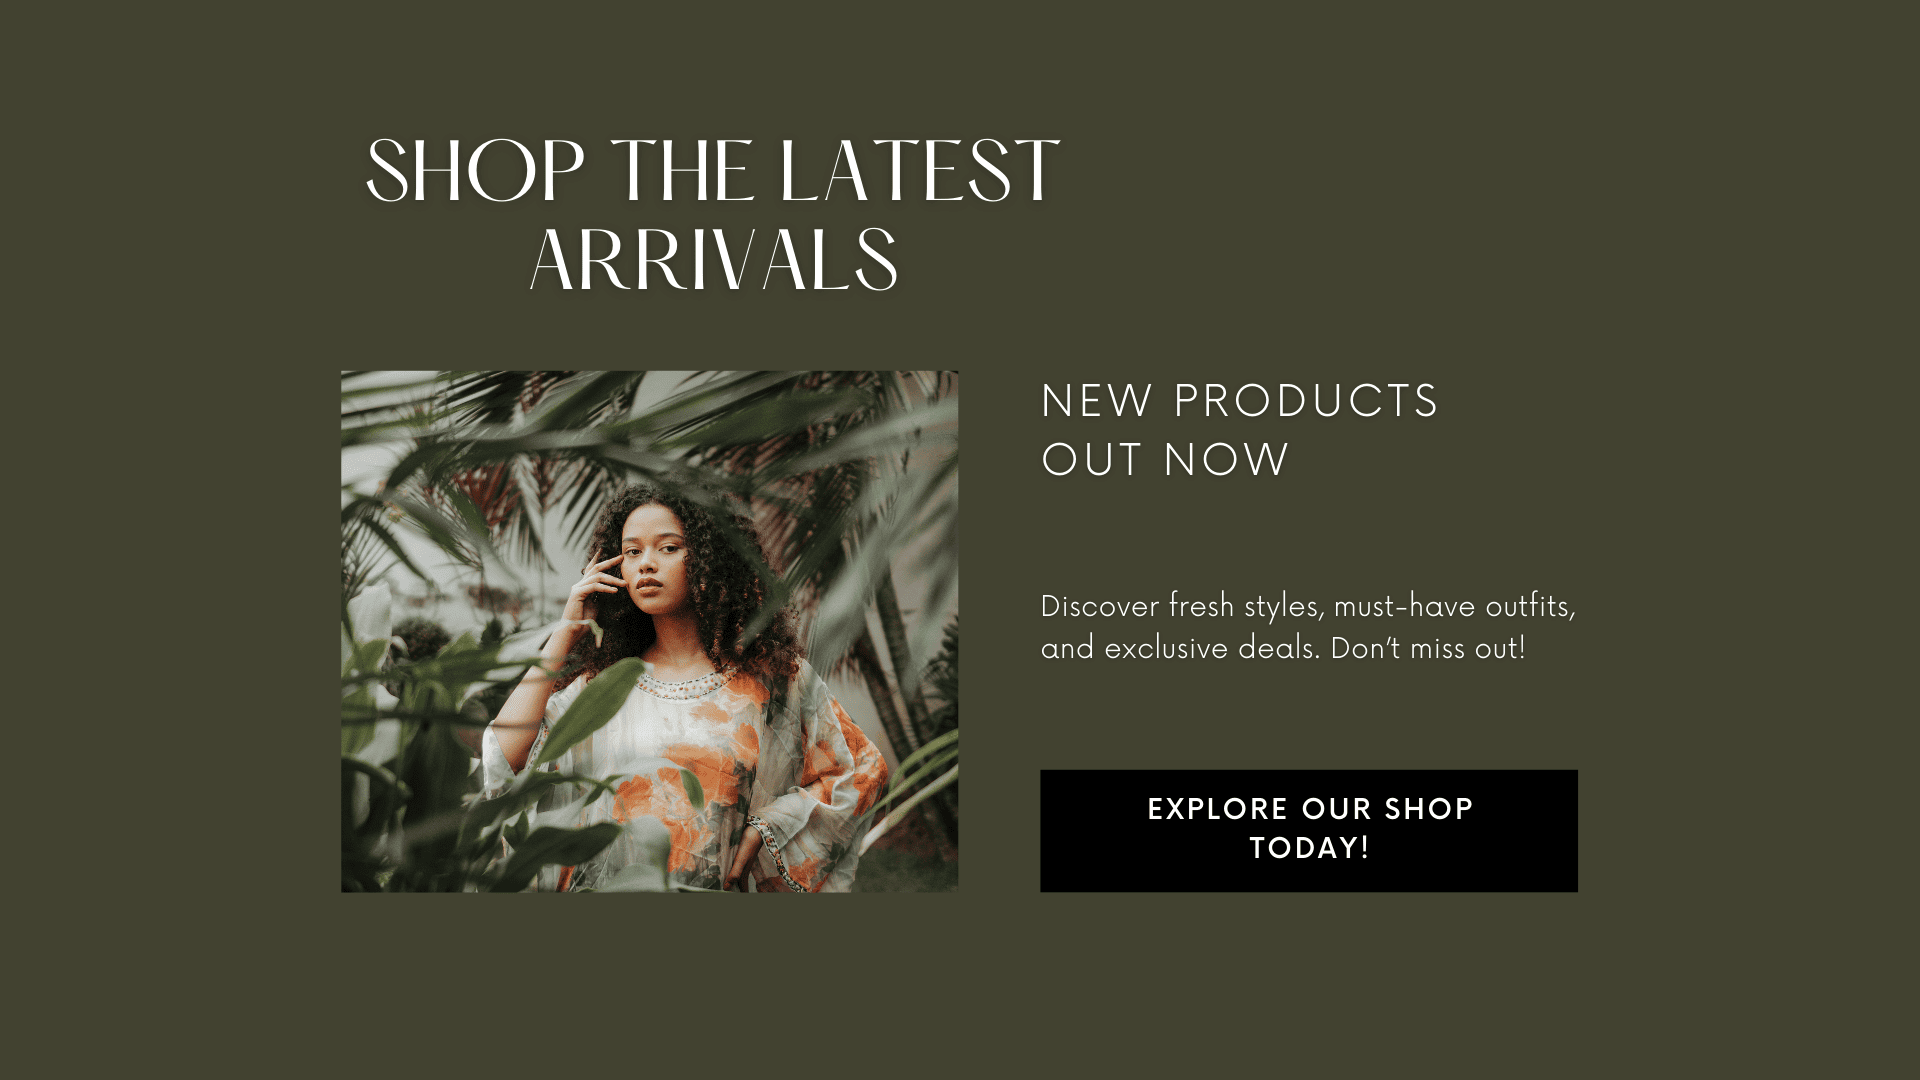Screen dimensions: 1920x1080
Task: Click the 'Don't miss out!' sentence
Action: [x=1427, y=648]
